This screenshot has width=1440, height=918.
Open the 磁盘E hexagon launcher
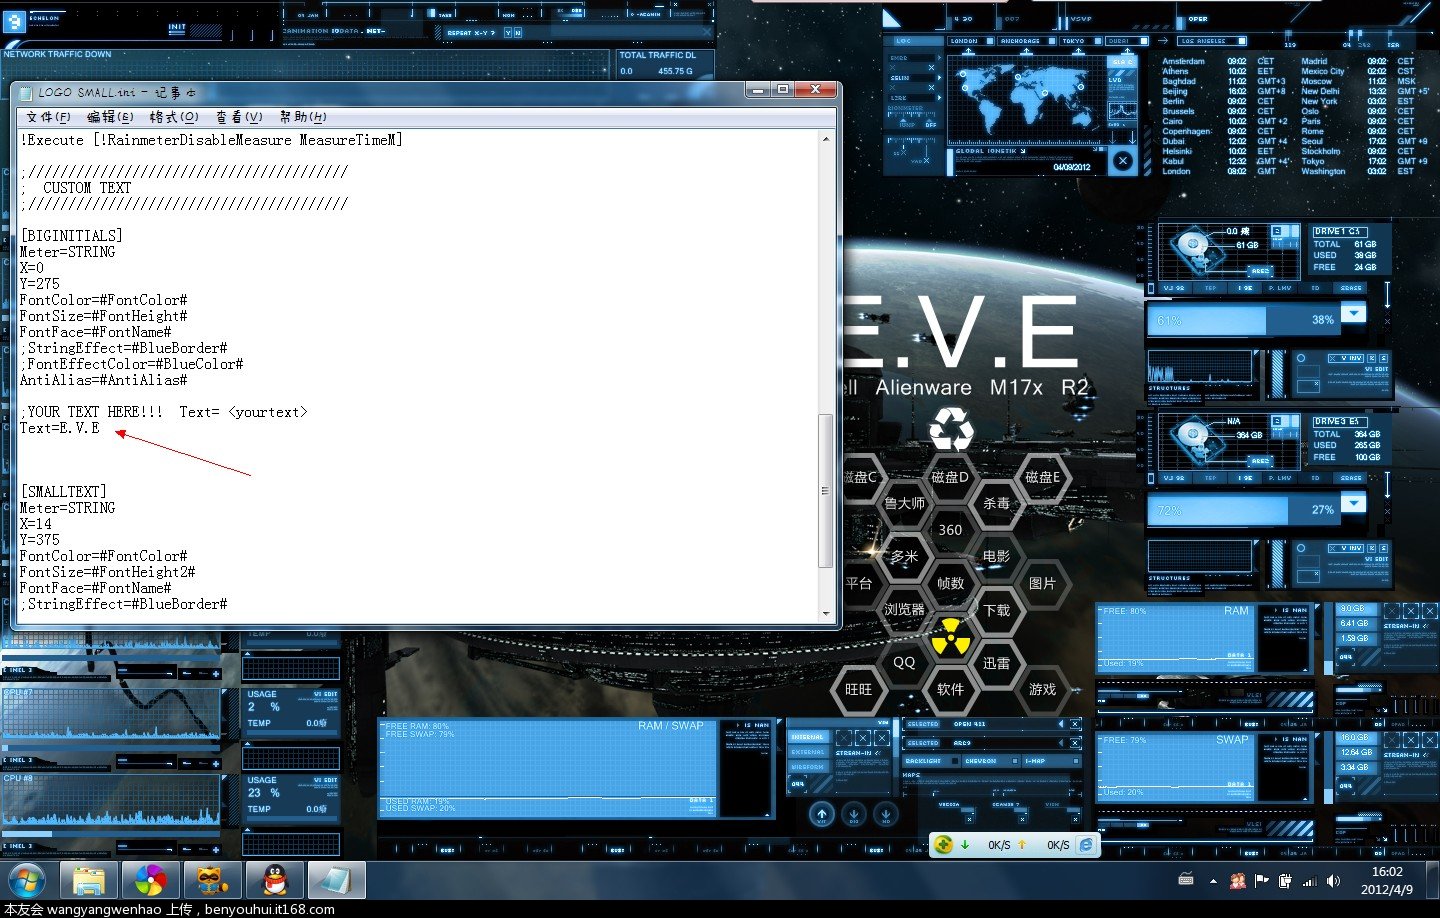click(1042, 477)
